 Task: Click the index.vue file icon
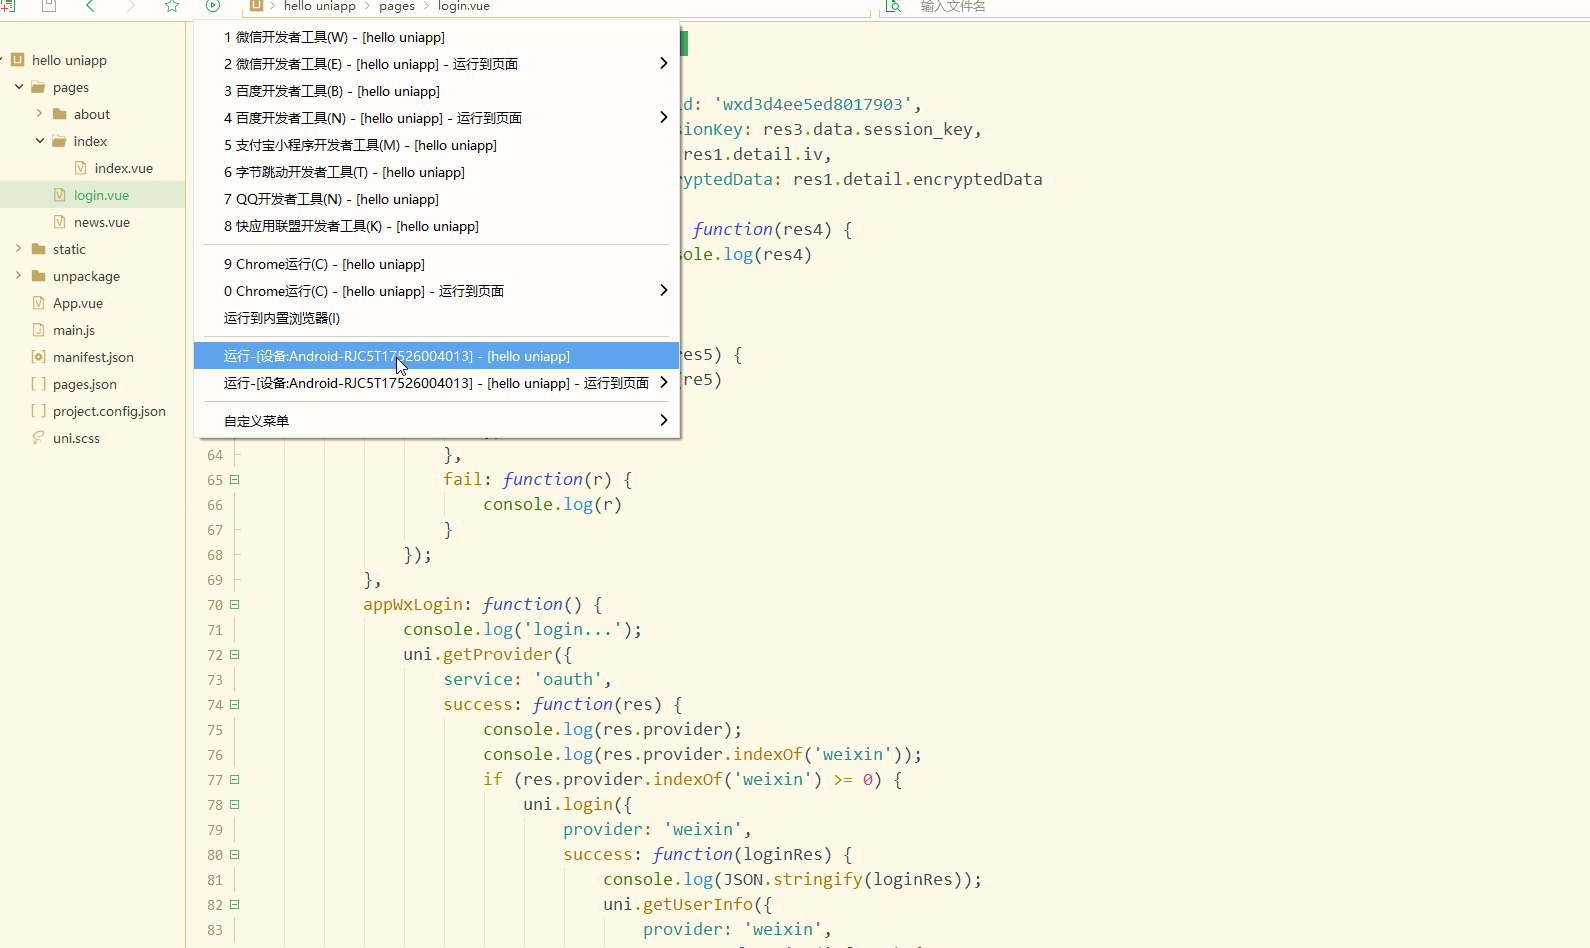point(81,168)
